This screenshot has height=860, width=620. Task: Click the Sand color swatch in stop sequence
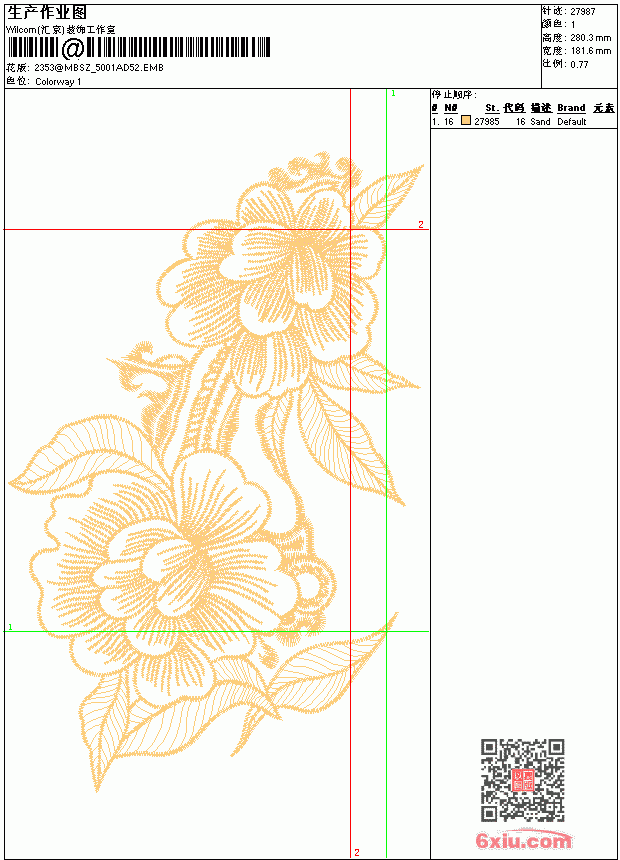pyautogui.click(x=466, y=121)
